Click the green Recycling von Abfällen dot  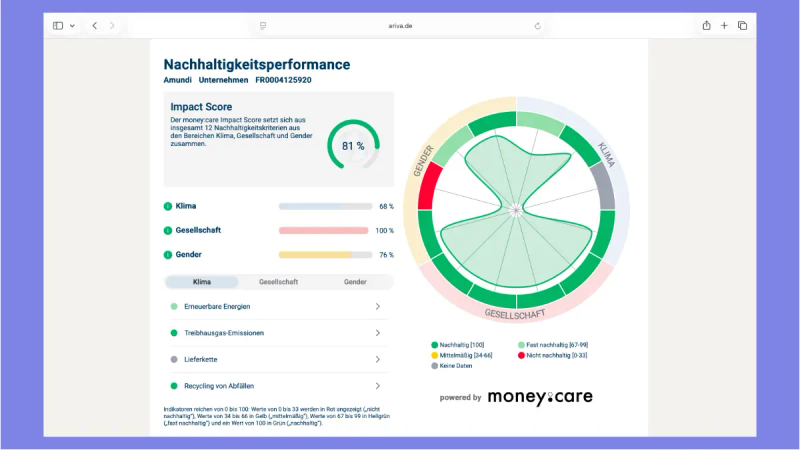(174, 386)
